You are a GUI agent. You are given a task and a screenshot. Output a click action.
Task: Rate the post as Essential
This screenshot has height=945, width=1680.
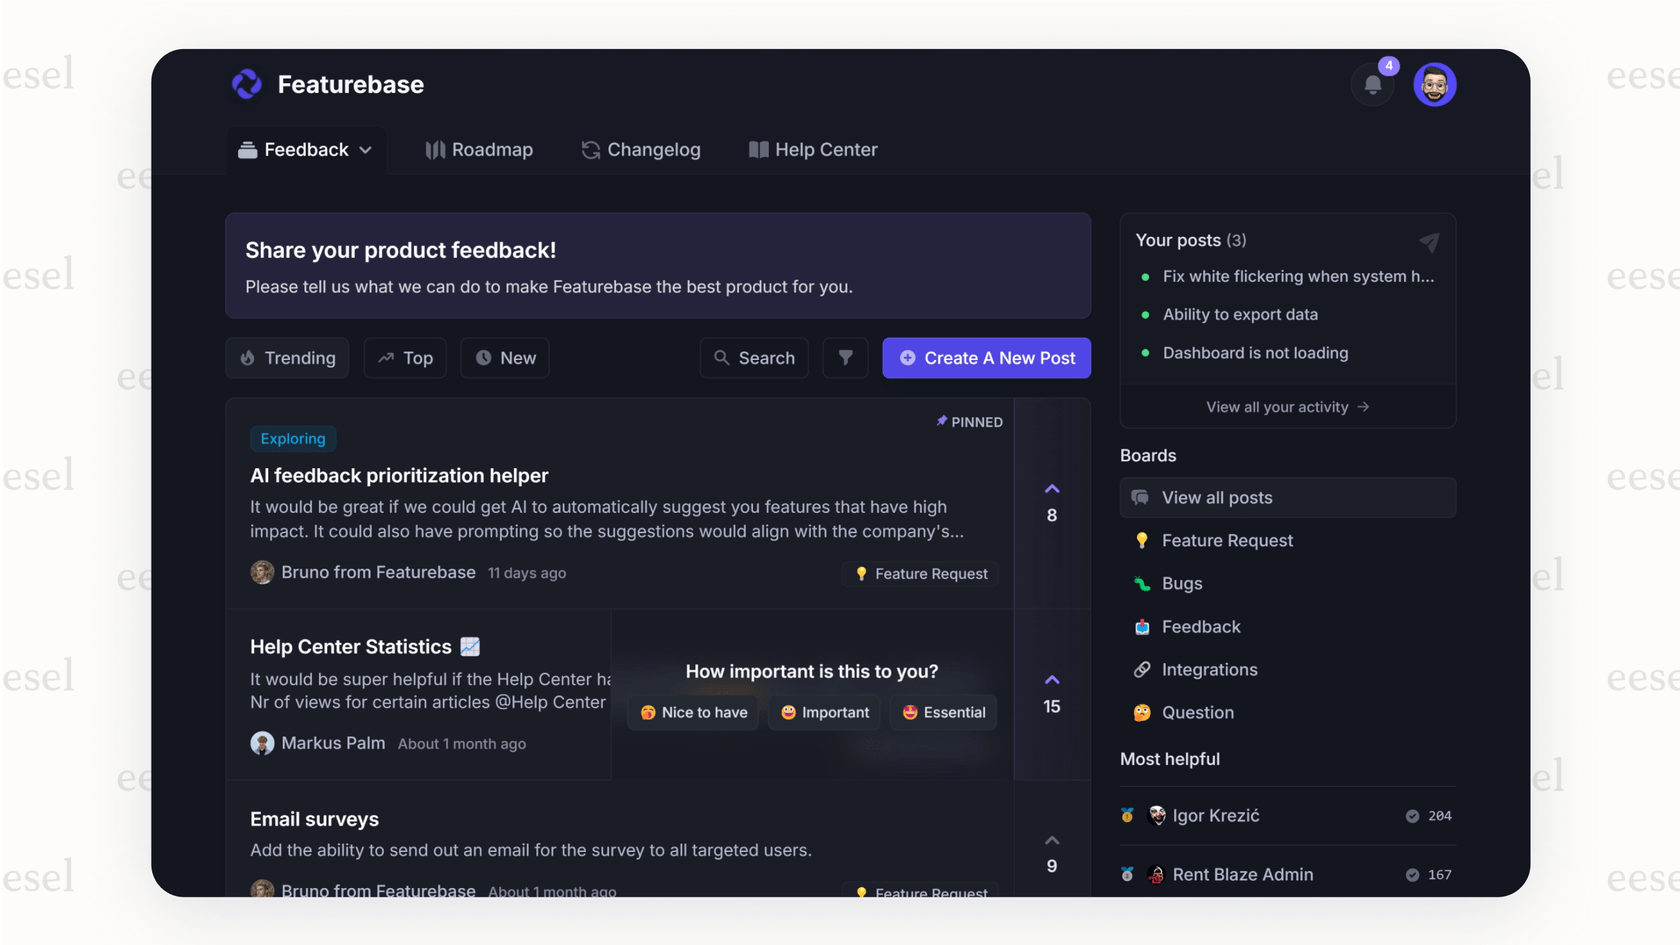(942, 712)
